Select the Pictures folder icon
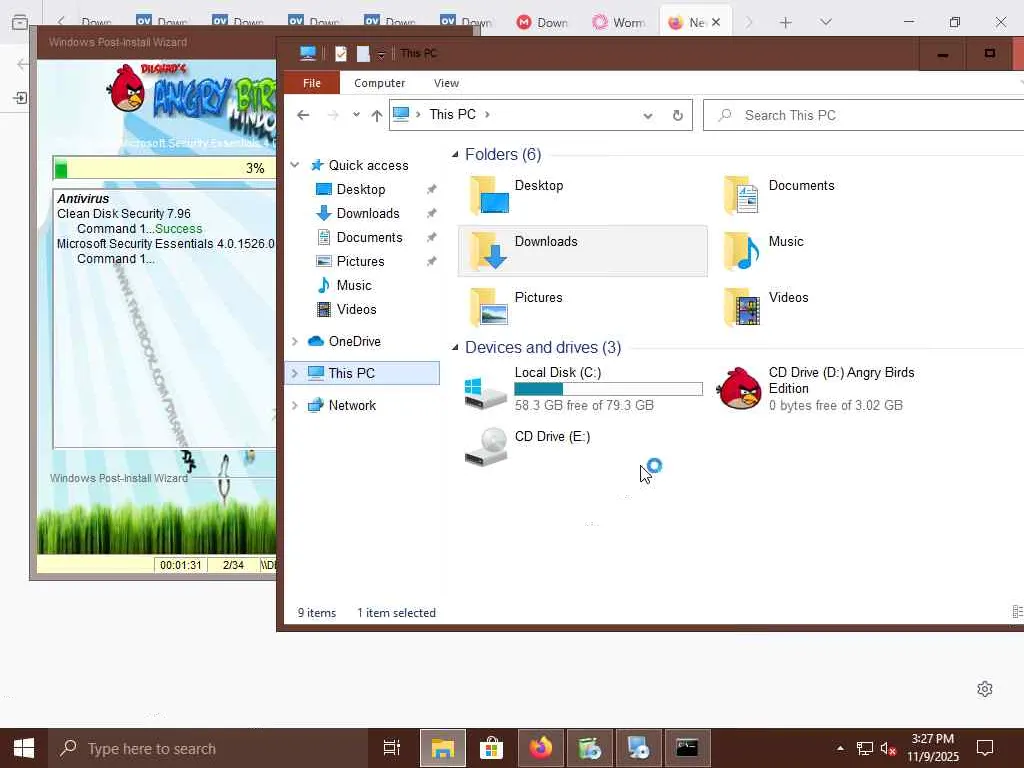The height and width of the screenshot is (768, 1024). pos(490,307)
